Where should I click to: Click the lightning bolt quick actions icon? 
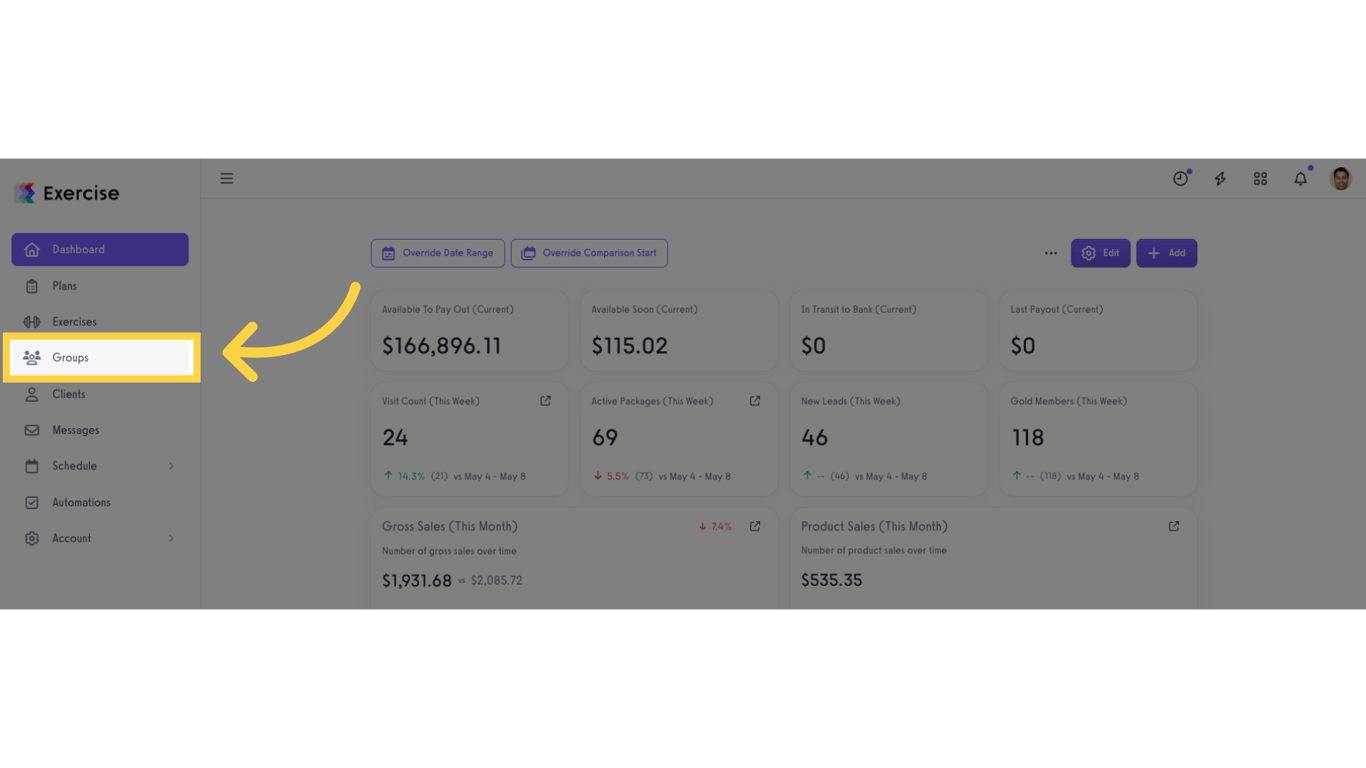tap(1220, 179)
